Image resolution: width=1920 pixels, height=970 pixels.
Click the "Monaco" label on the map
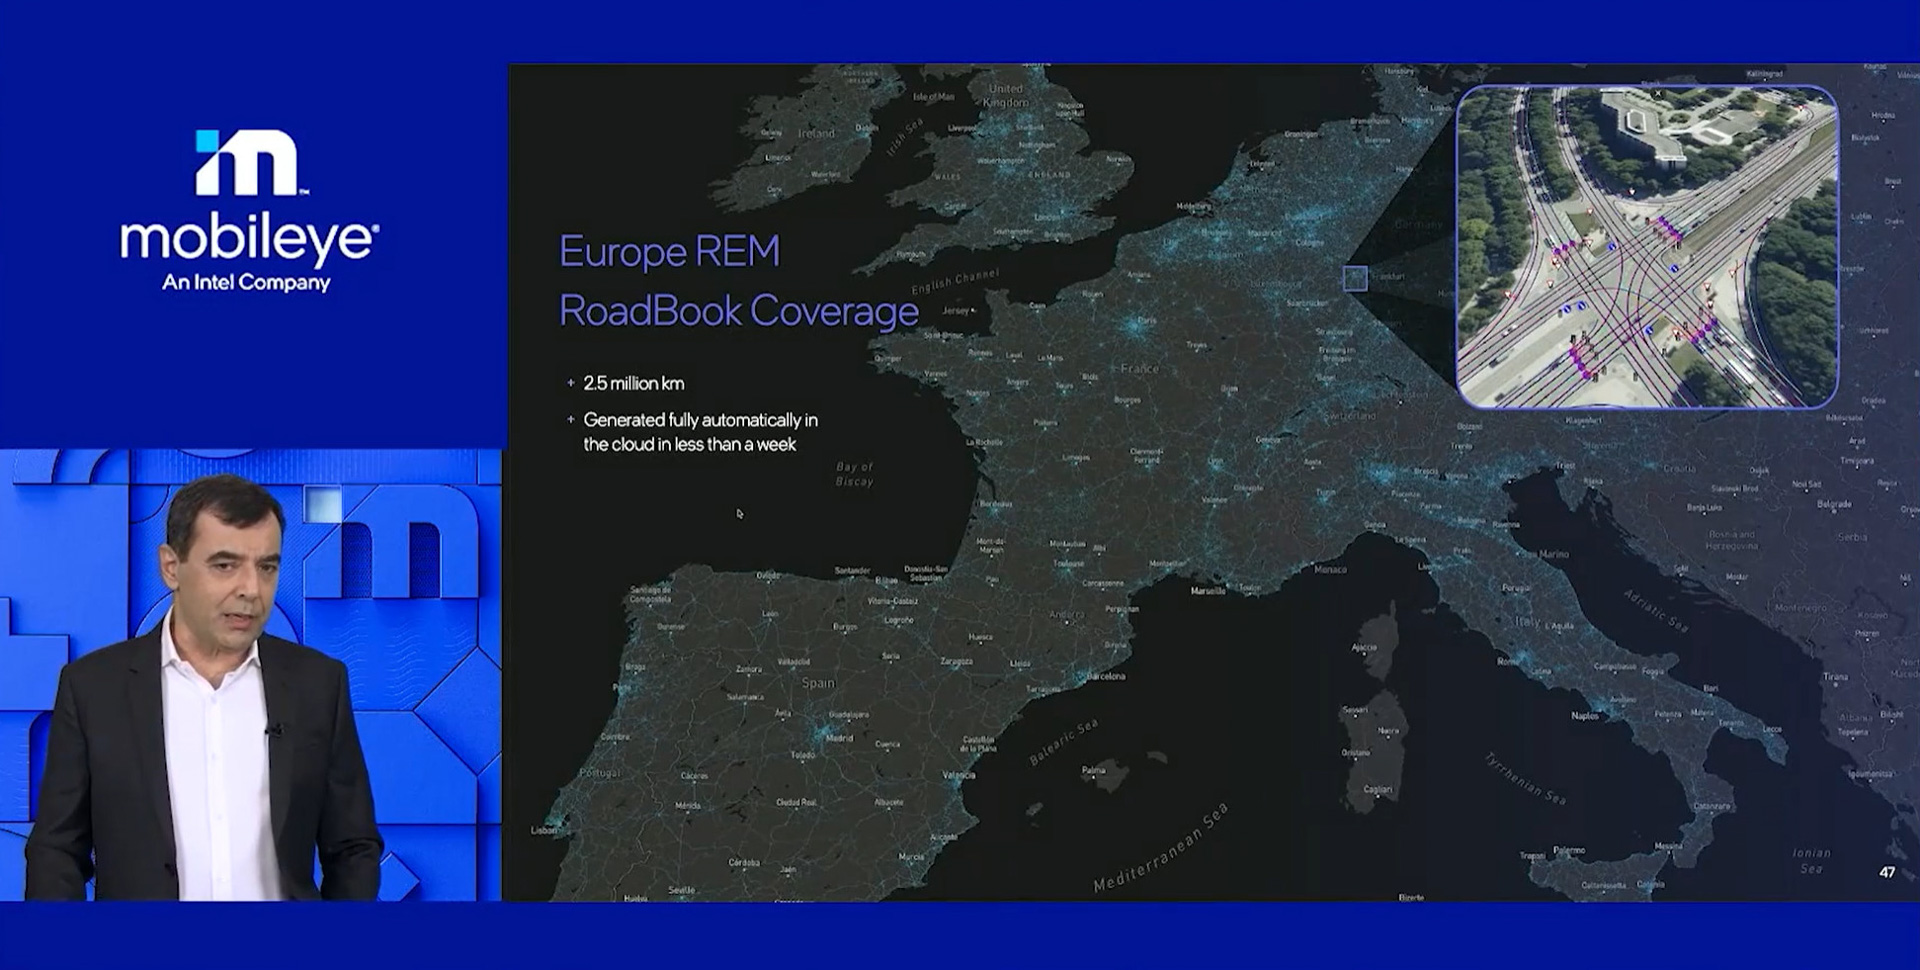(1330, 569)
